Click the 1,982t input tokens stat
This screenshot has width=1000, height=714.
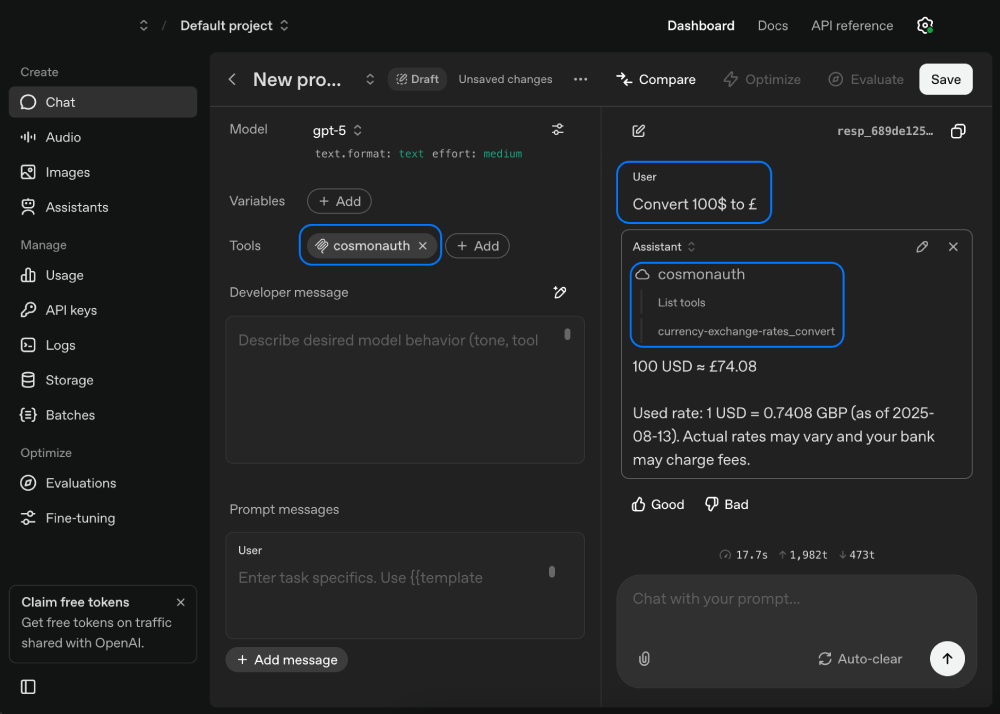(x=803, y=555)
